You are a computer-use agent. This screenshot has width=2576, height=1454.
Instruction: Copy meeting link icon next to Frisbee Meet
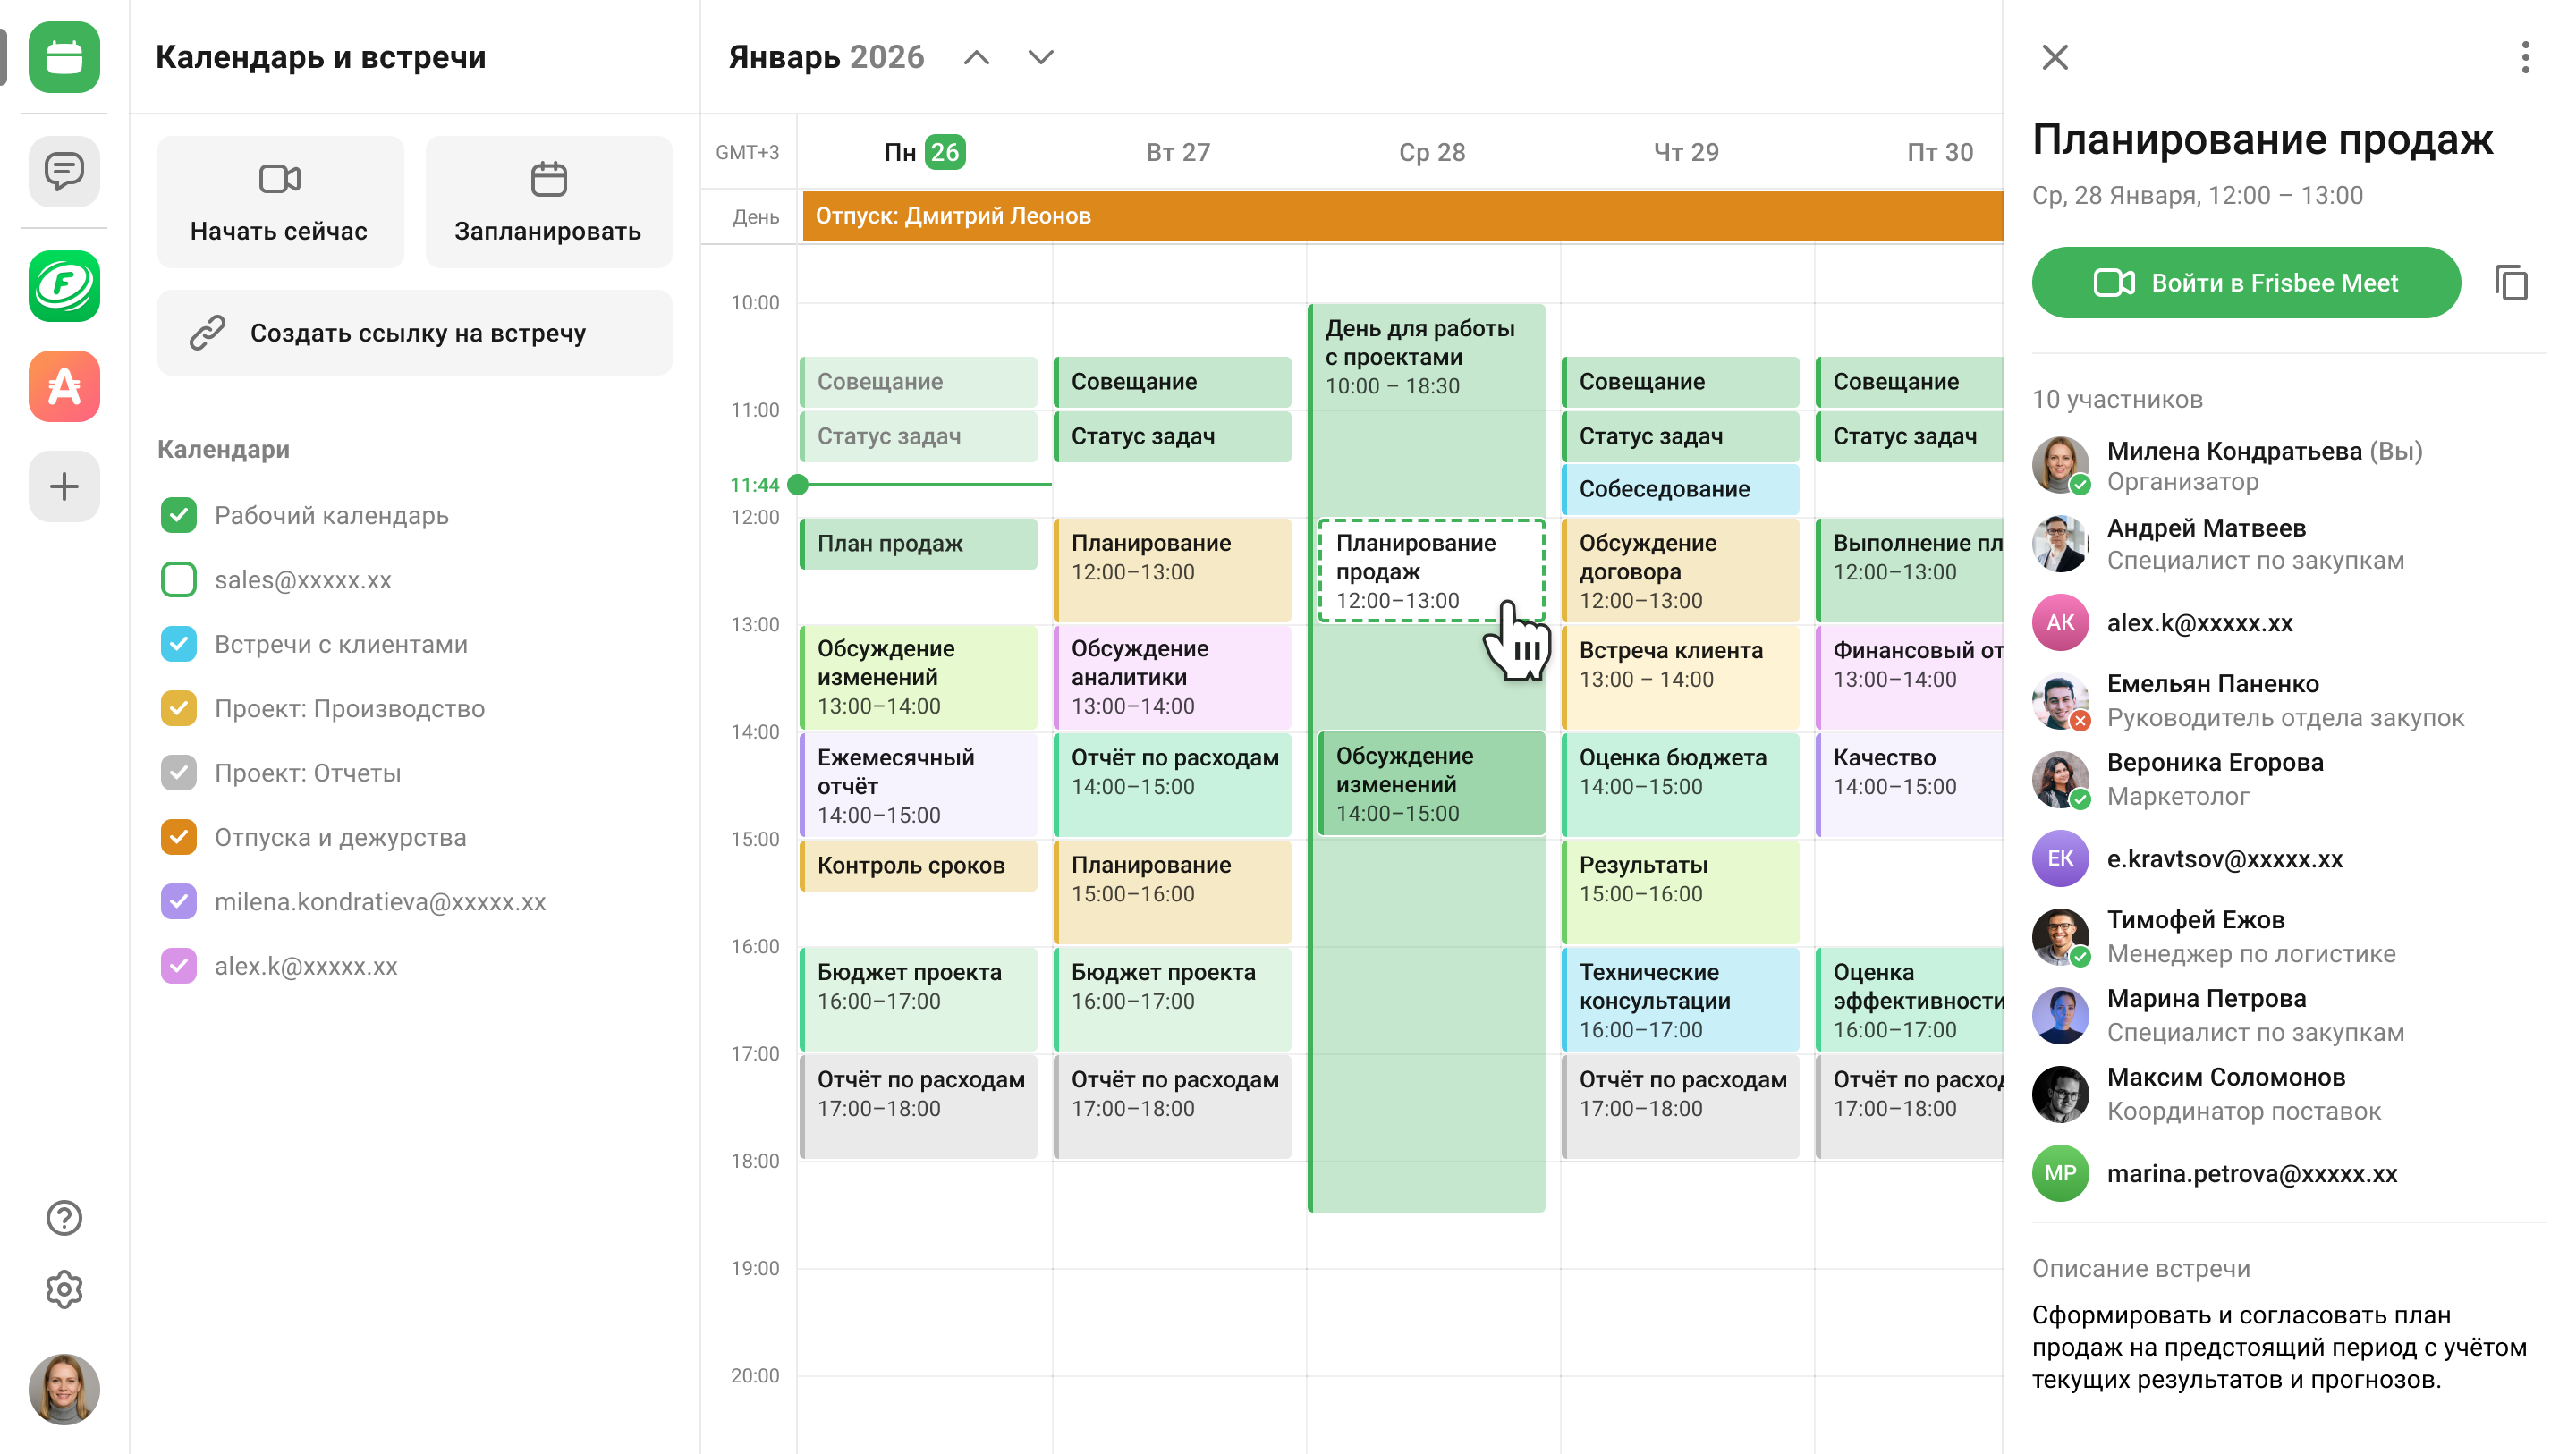pos(2511,283)
